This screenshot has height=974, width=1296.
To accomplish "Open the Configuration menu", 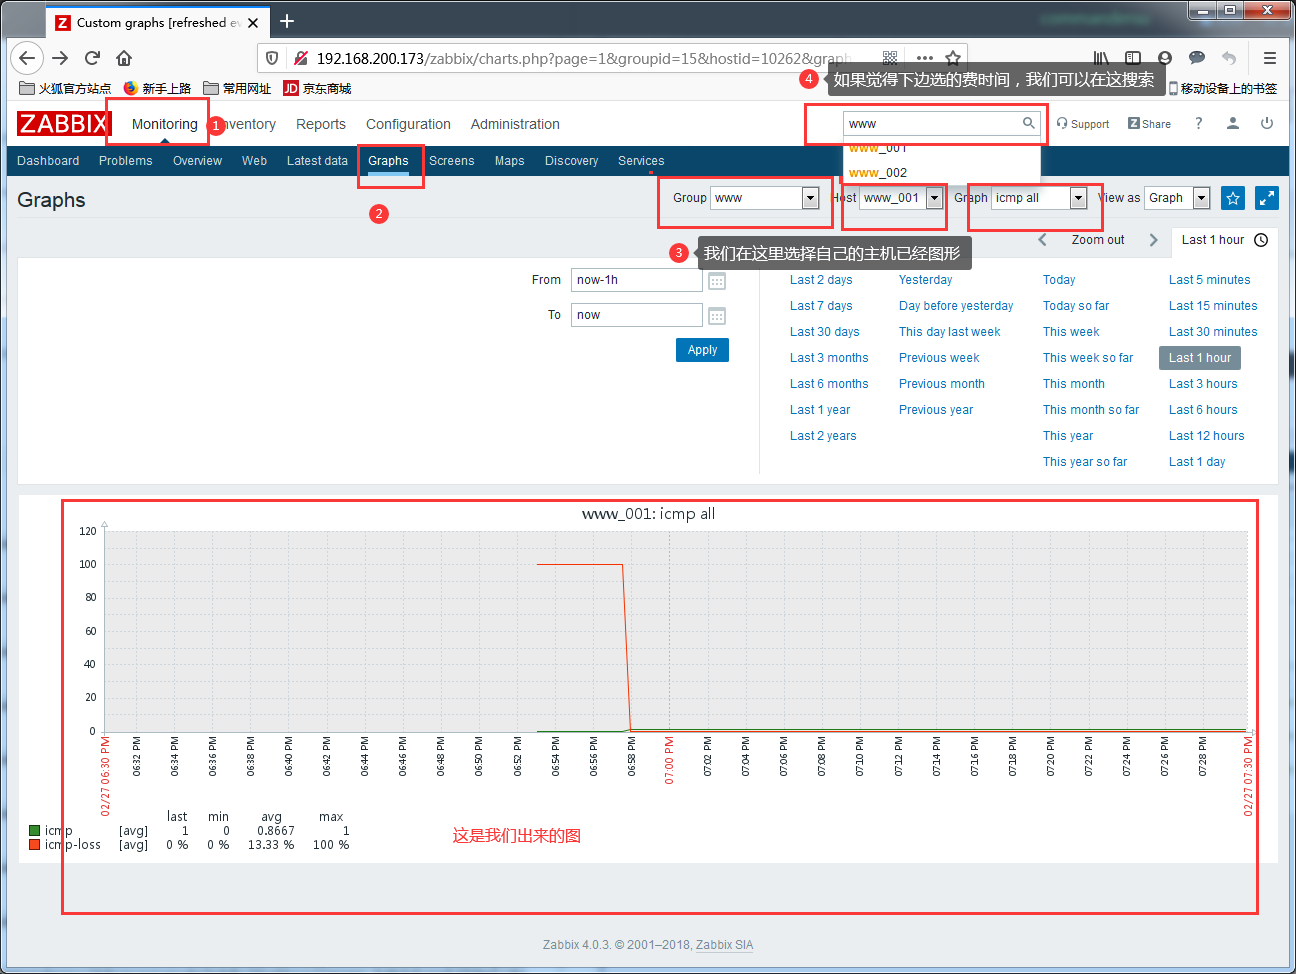I will pyautogui.click(x=408, y=124).
